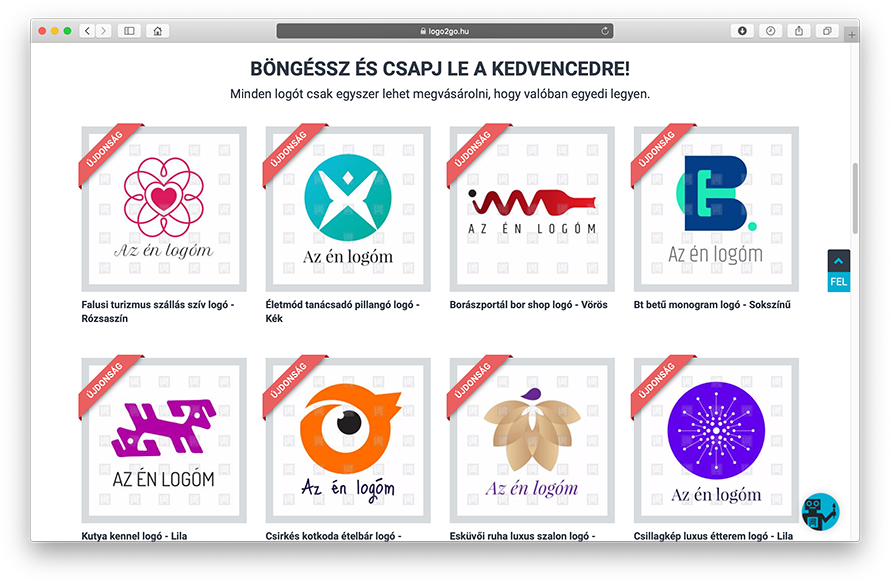Screen dimensions: 890x583
Task: Open the home page icon
Action: pyautogui.click(x=158, y=31)
